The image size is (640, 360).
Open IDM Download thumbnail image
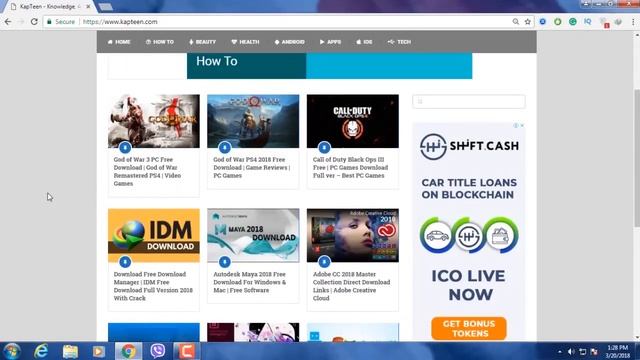click(154, 236)
